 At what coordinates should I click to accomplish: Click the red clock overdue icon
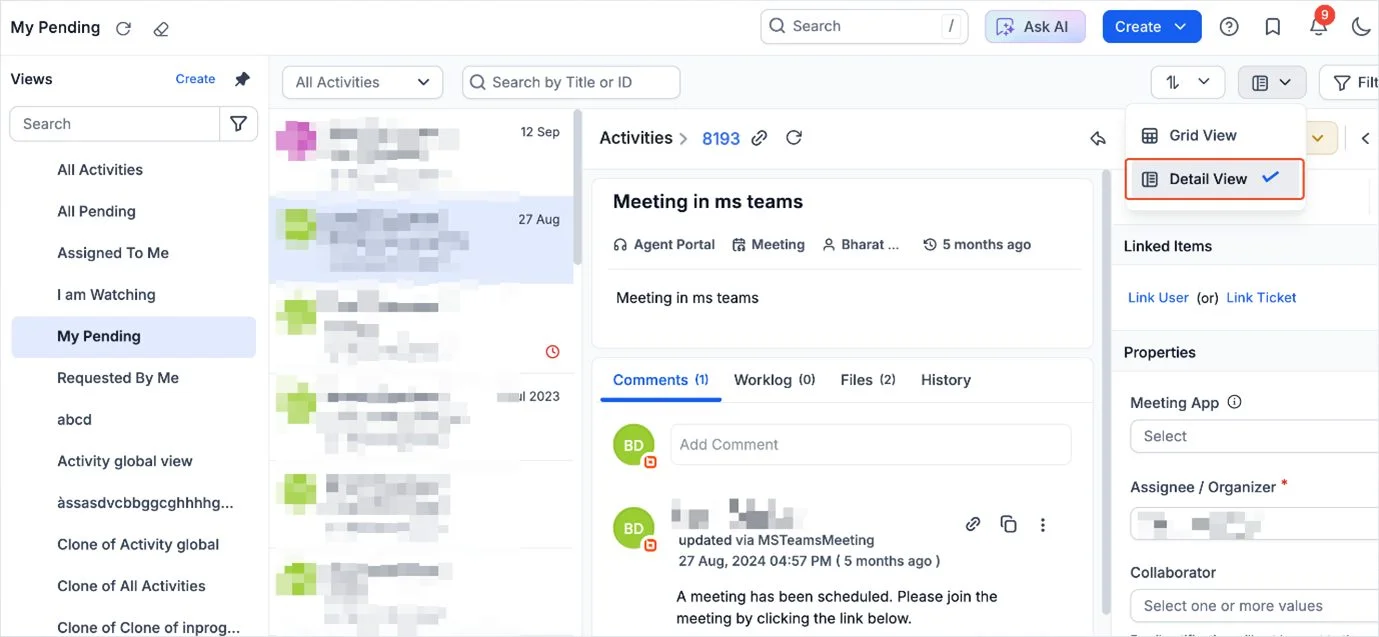(x=552, y=352)
